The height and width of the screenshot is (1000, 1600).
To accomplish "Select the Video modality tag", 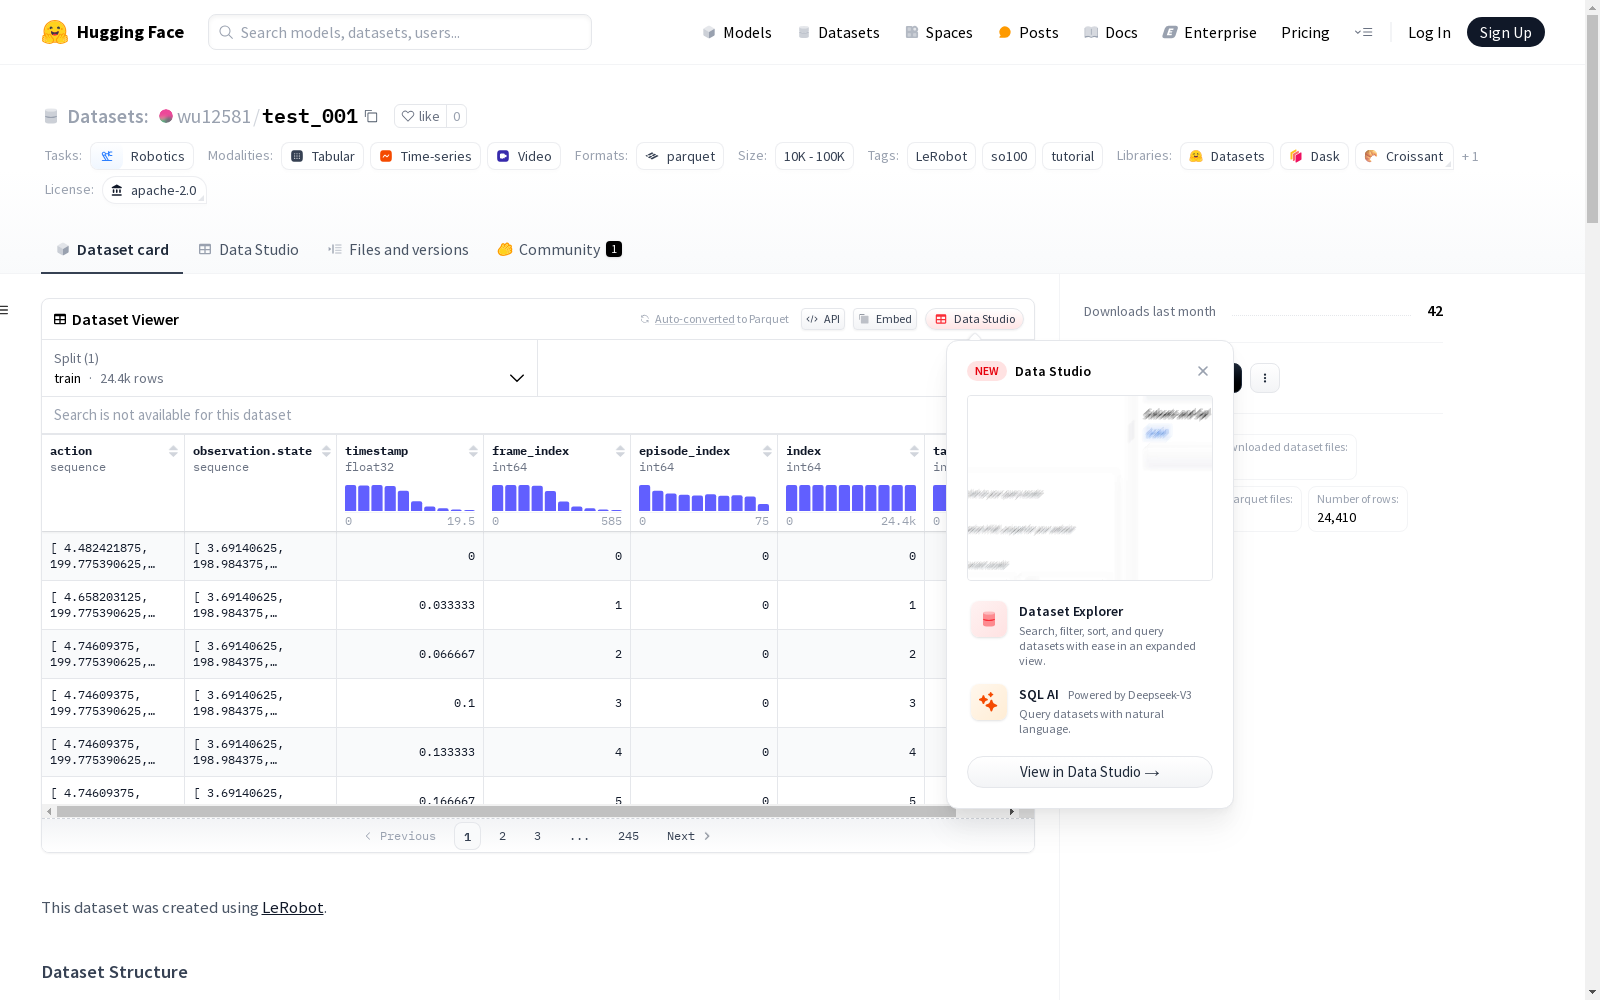I will [524, 156].
